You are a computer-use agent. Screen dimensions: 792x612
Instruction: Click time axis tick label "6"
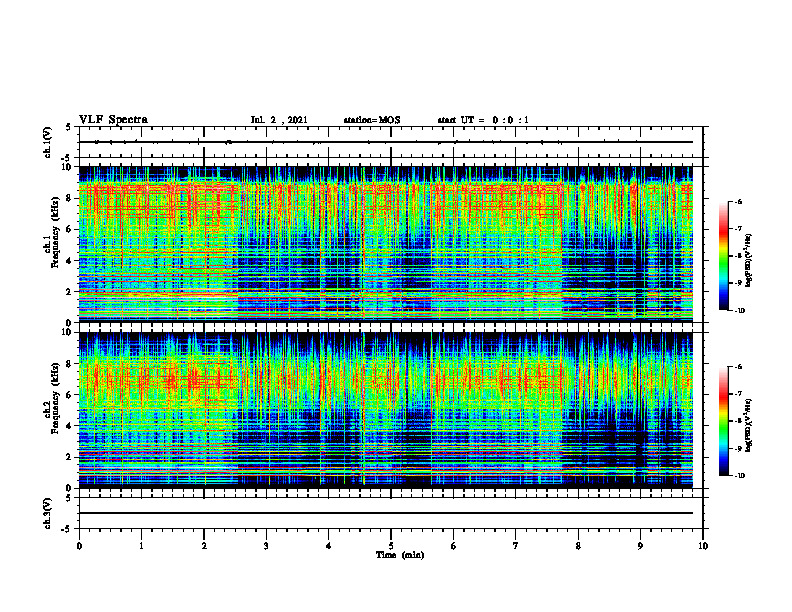pos(454,546)
